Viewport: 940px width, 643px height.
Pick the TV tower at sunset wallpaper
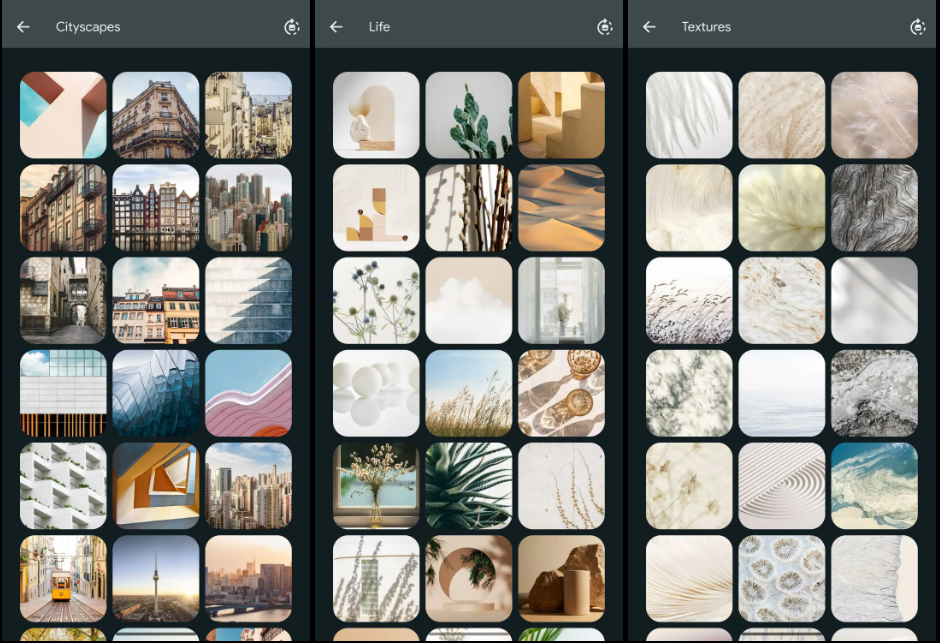pyautogui.click(x=156, y=578)
